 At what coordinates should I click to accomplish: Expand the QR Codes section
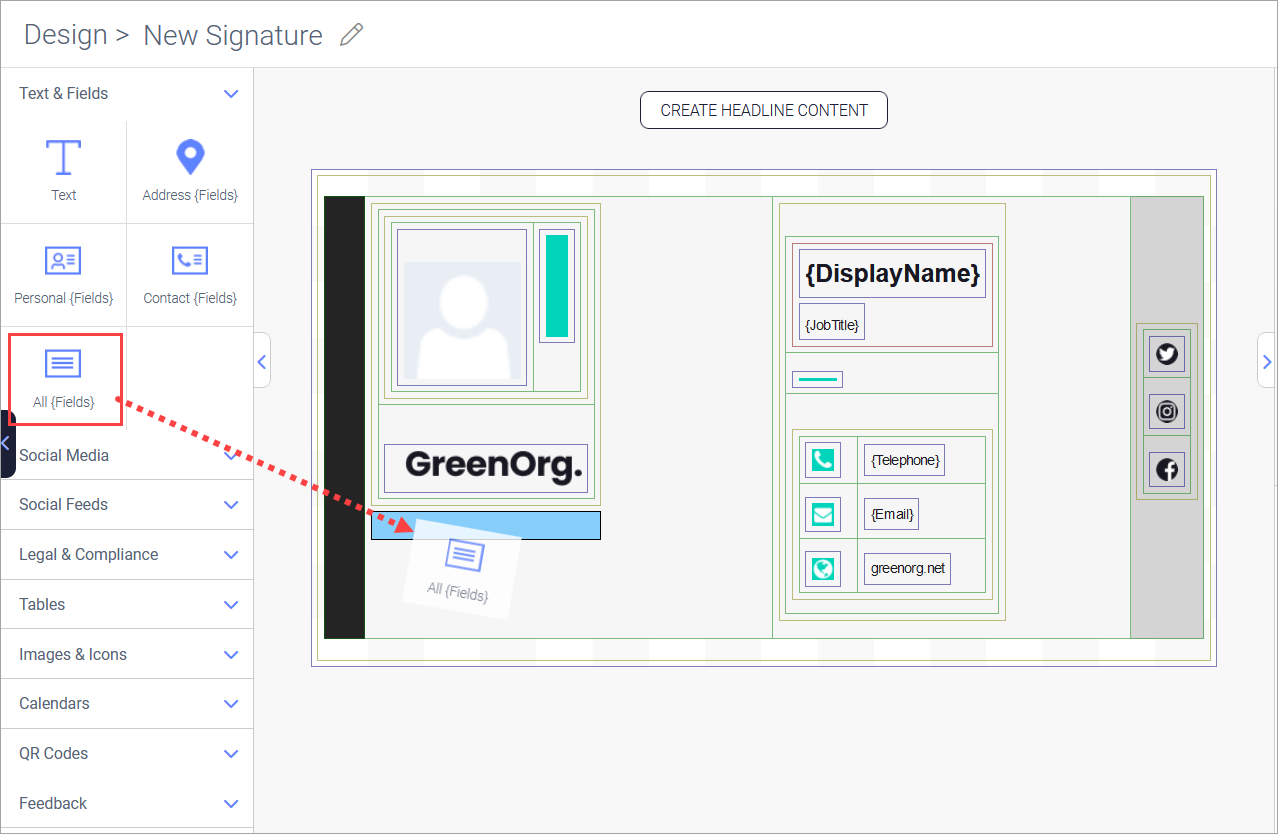click(x=127, y=753)
